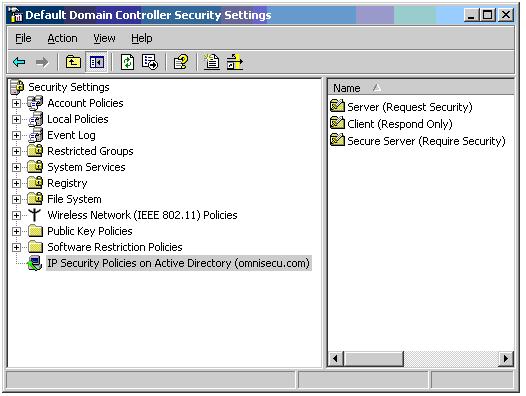Screen dimensions: 526x396
Task: Click the Refresh toolbar icon
Action: (127, 62)
